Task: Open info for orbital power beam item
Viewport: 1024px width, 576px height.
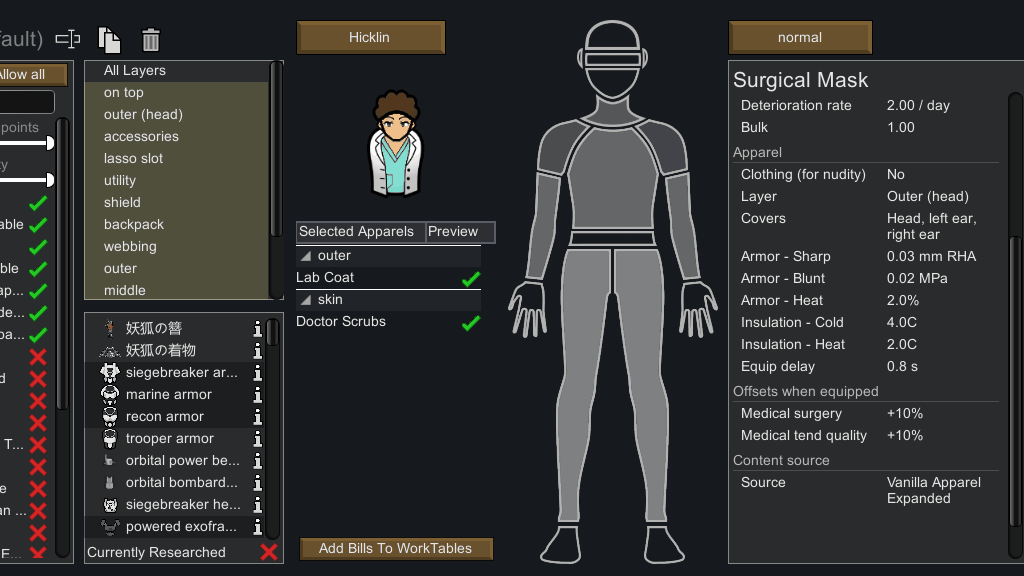Action: [x=257, y=461]
